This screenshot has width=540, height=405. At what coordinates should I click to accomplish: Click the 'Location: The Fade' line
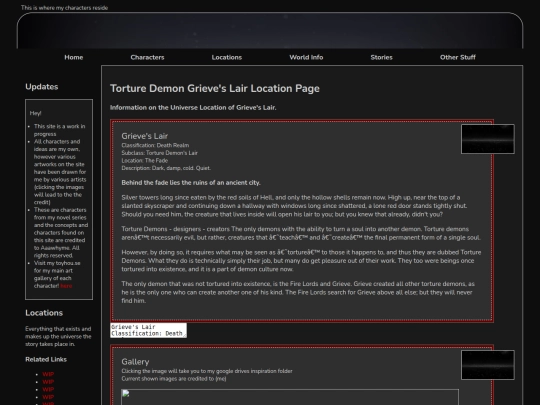pos(145,160)
